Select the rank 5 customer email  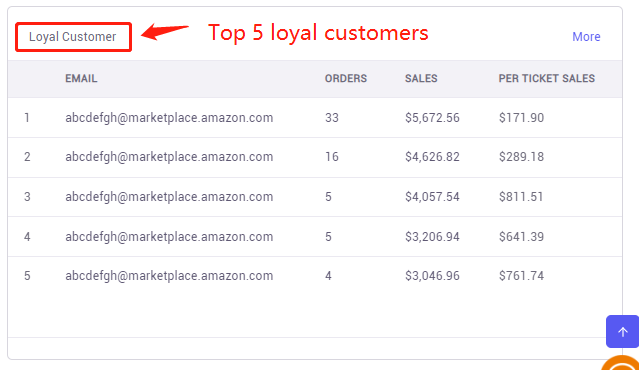coord(169,276)
